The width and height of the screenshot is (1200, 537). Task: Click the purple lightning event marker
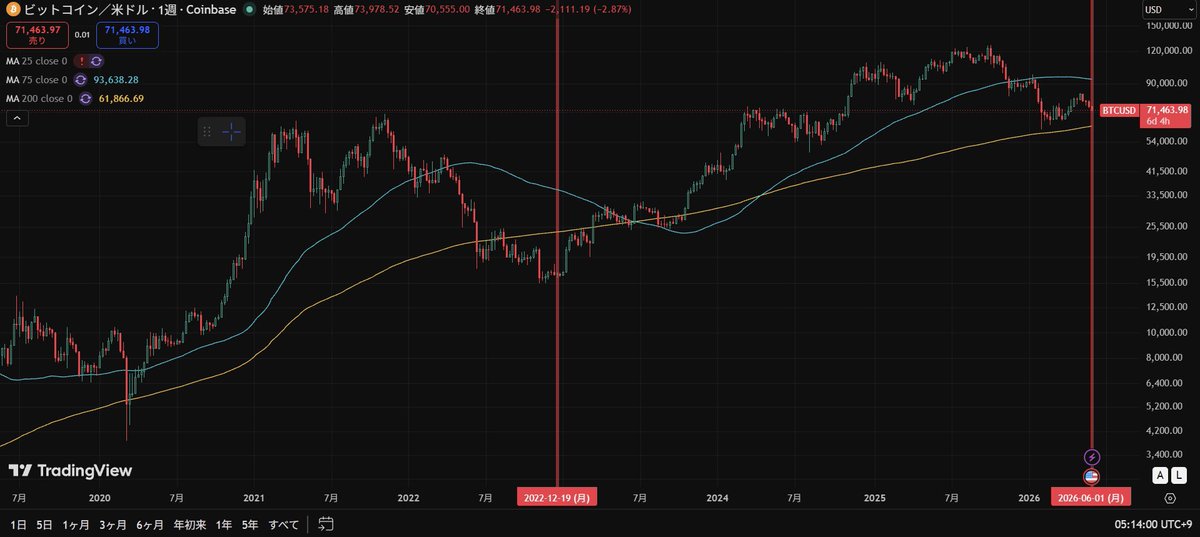pos(1092,457)
